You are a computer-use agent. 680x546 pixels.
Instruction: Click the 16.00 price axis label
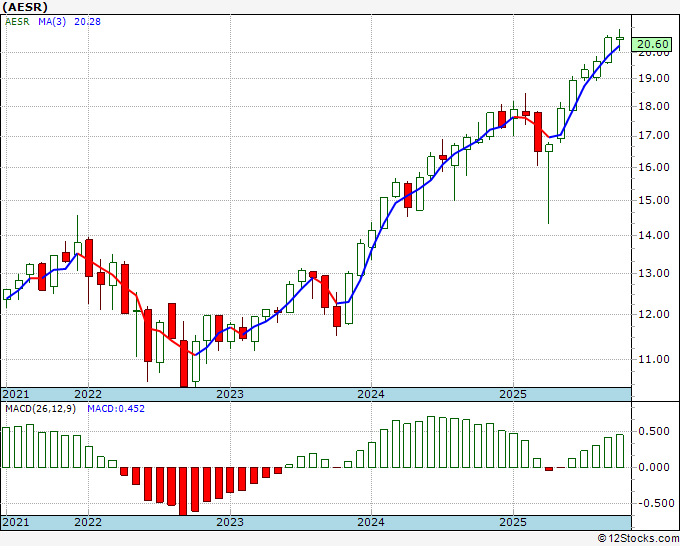[x=654, y=167]
